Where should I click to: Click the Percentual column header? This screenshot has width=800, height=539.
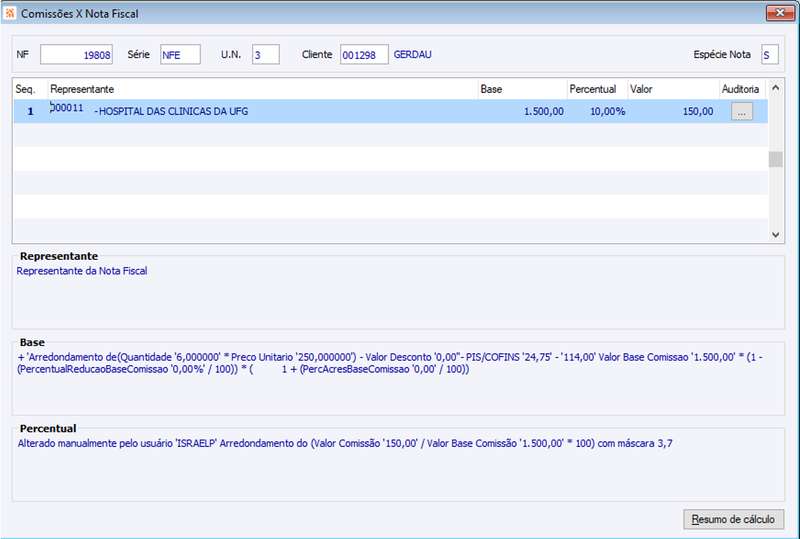[x=597, y=89]
